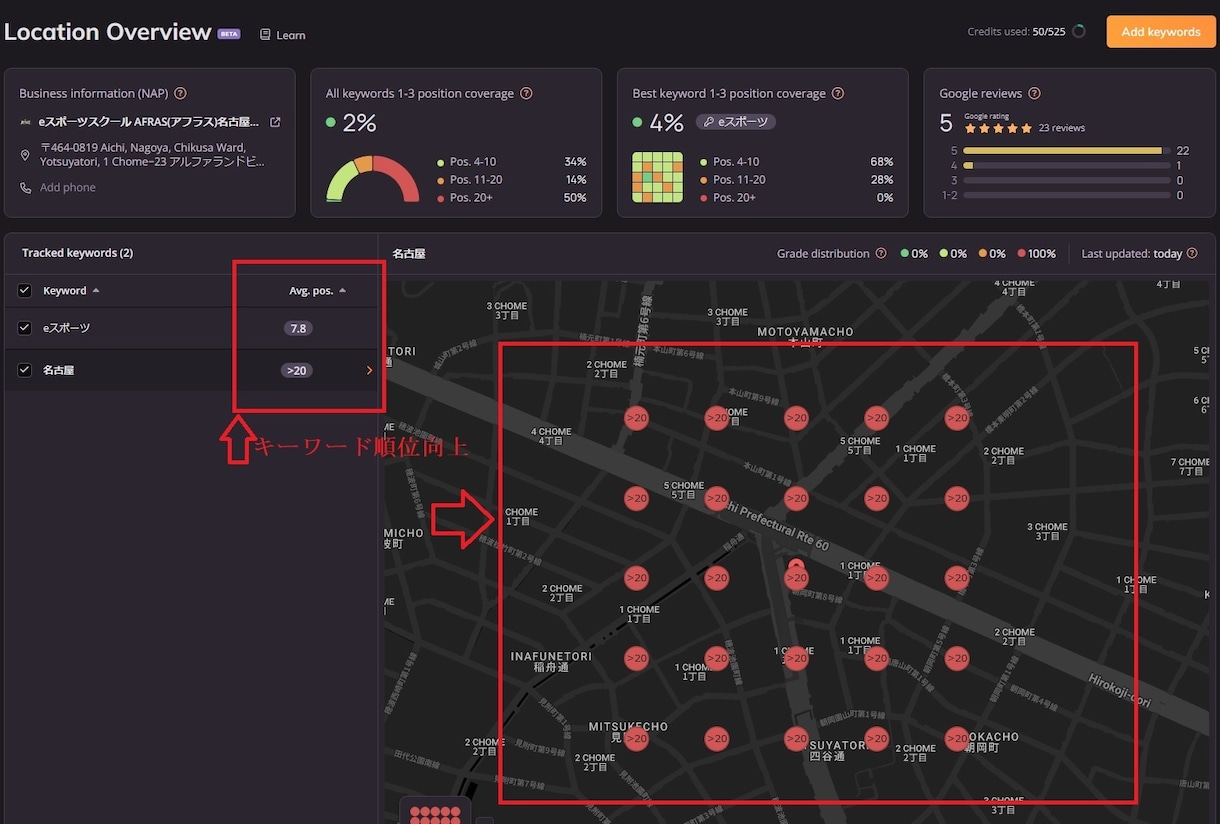Open the Learn guide book icon
1220x824 pixels.
(x=265, y=35)
